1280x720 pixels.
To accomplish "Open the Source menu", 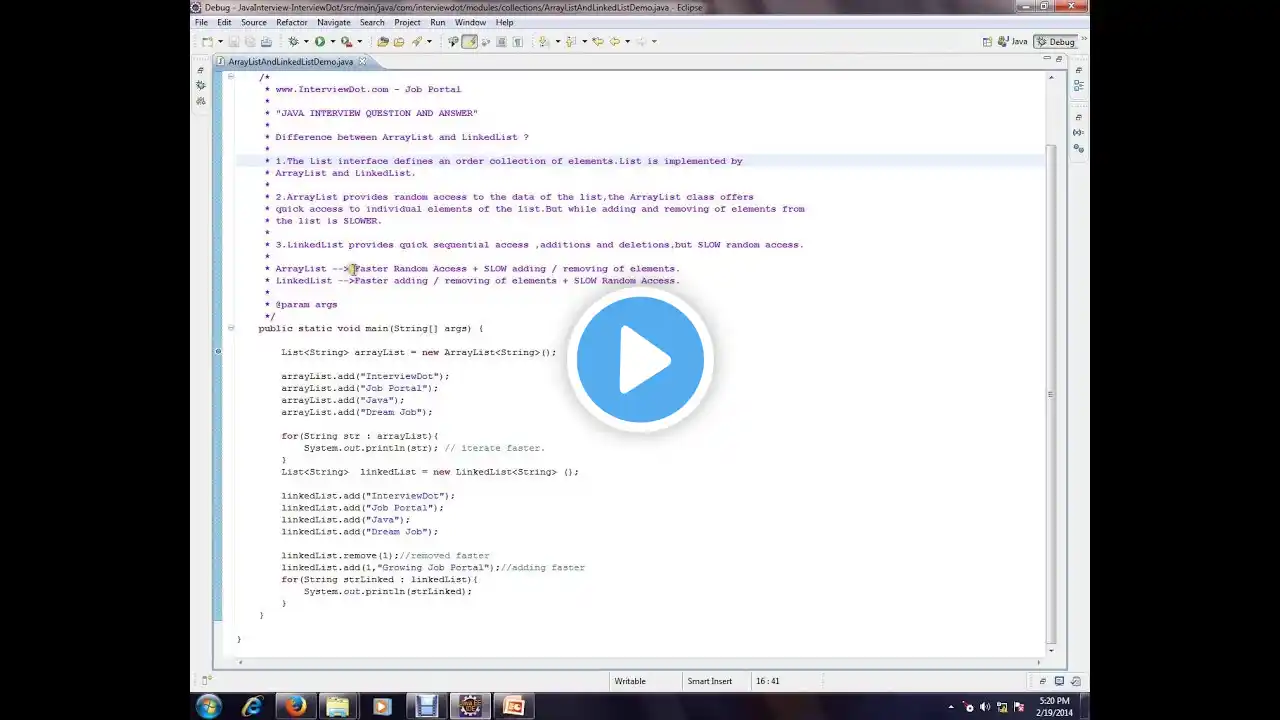I will (x=254, y=22).
